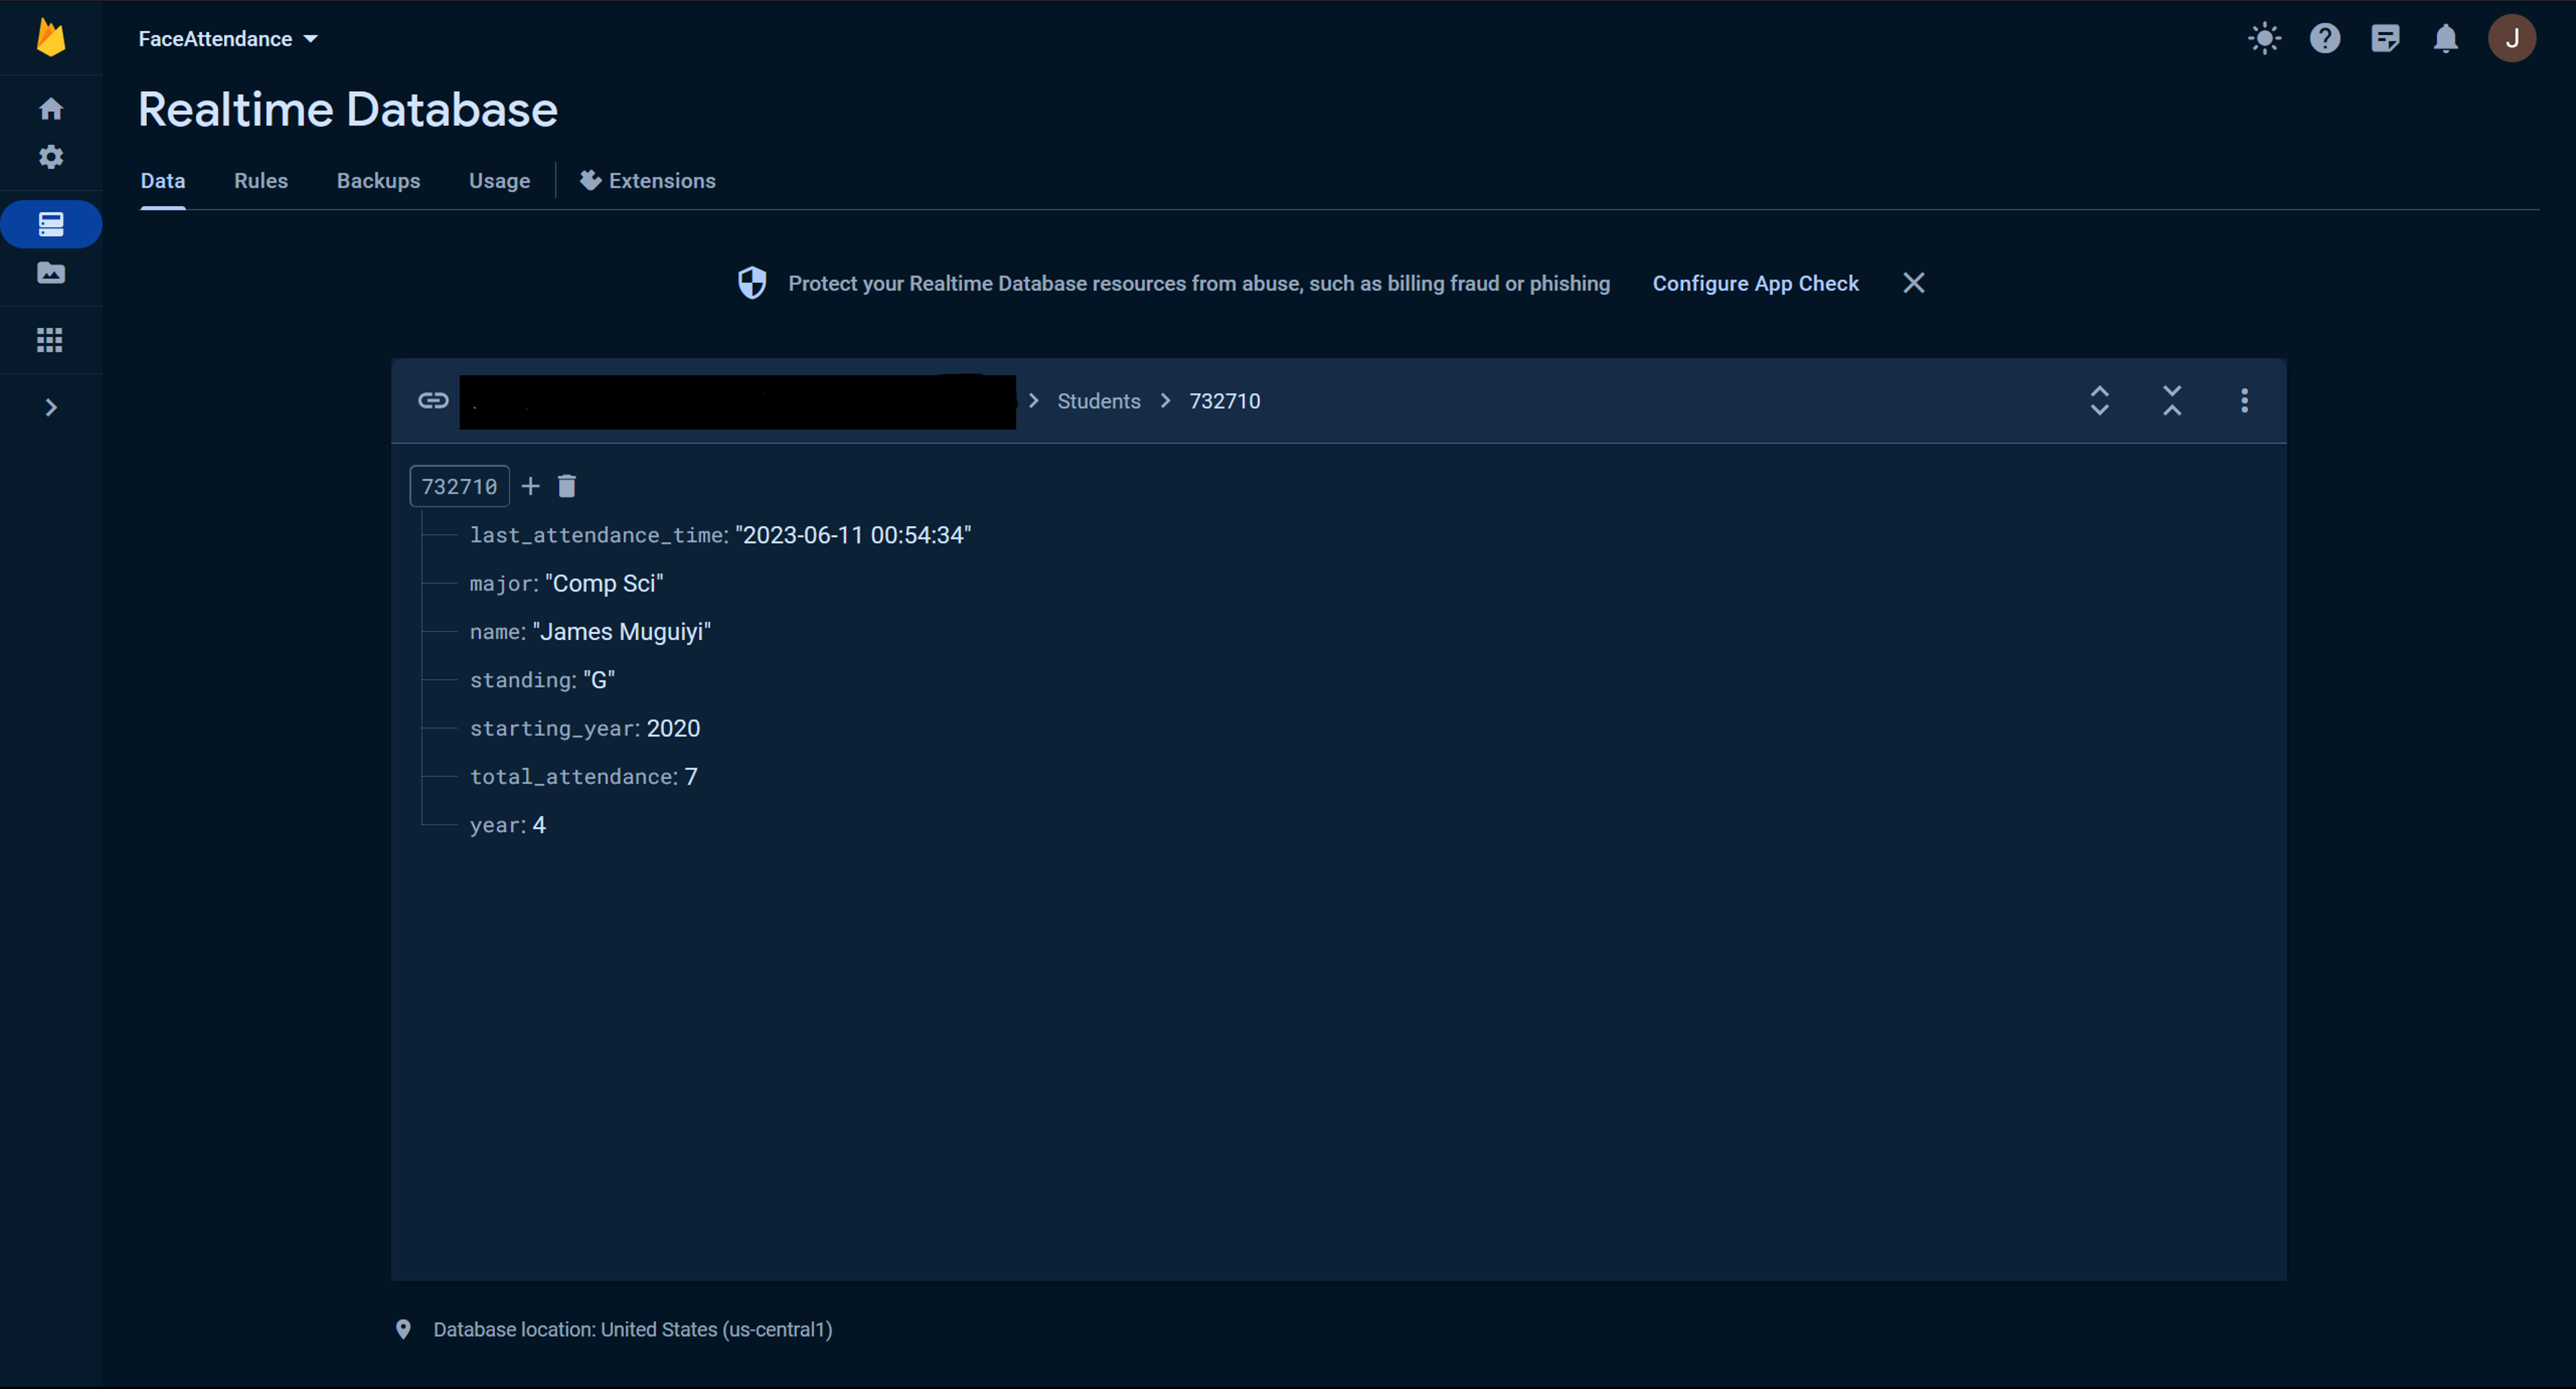Click the Extensions puzzle piece icon
This screenshot has width=2576, height=1389.
pos(588,180)
